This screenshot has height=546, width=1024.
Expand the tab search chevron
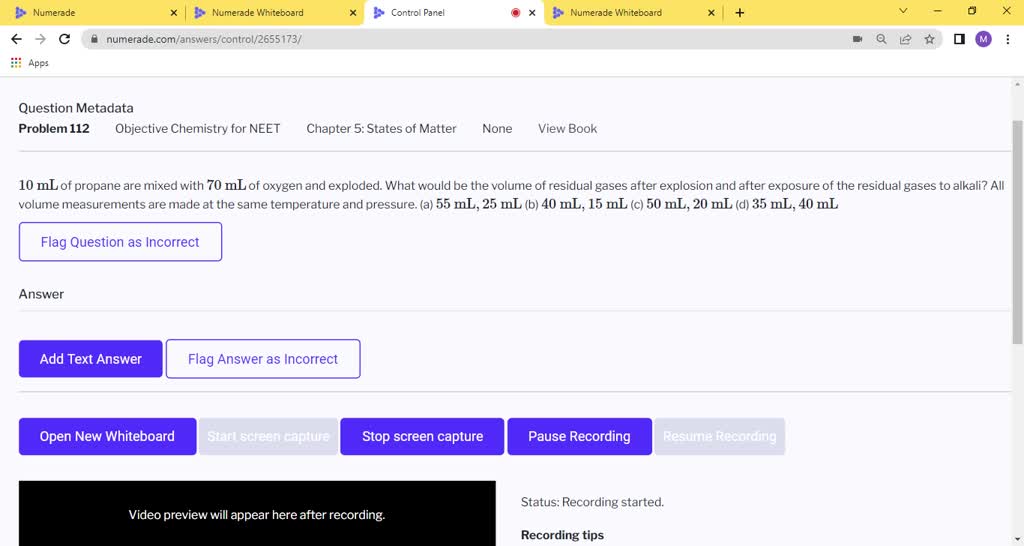(903, 12)
